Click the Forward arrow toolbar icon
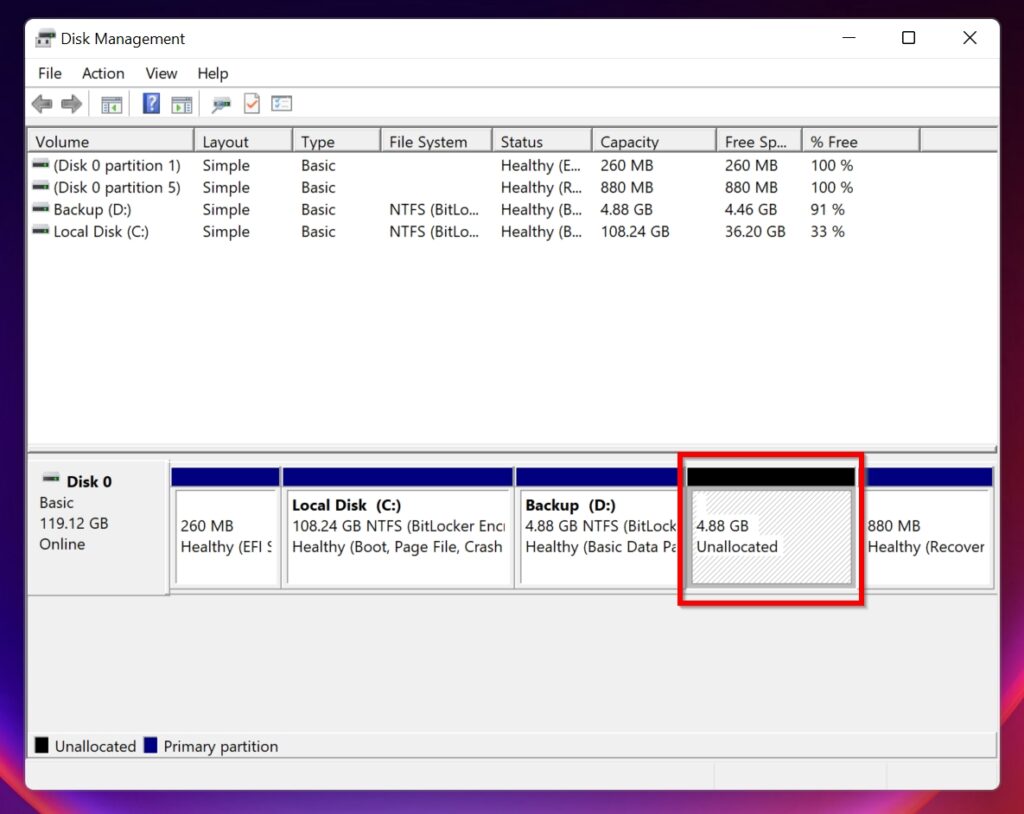 click(x=71, y=103)
